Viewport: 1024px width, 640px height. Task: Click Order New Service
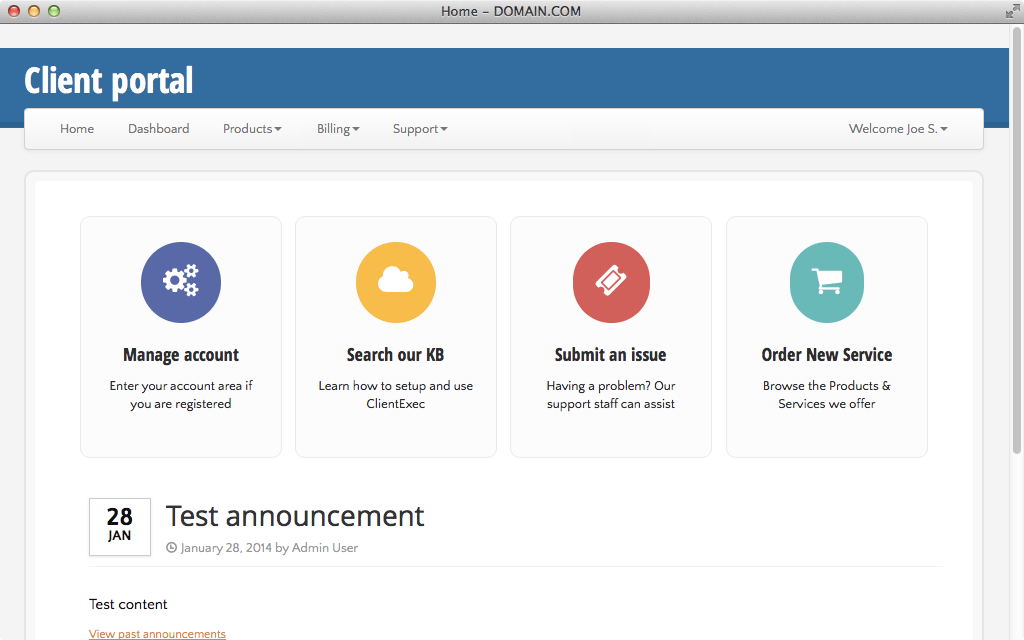[826, 354]
